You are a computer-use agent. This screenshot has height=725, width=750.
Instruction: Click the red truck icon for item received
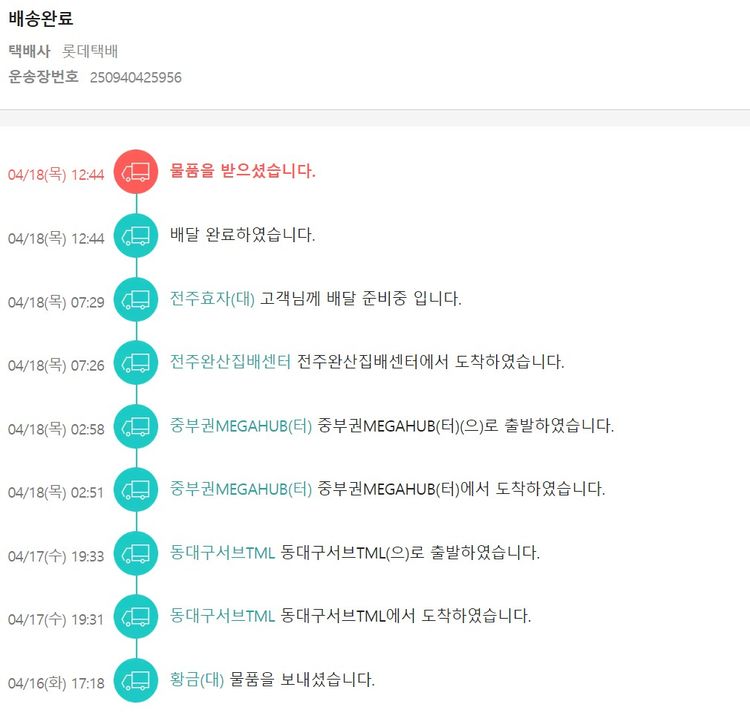136,172
